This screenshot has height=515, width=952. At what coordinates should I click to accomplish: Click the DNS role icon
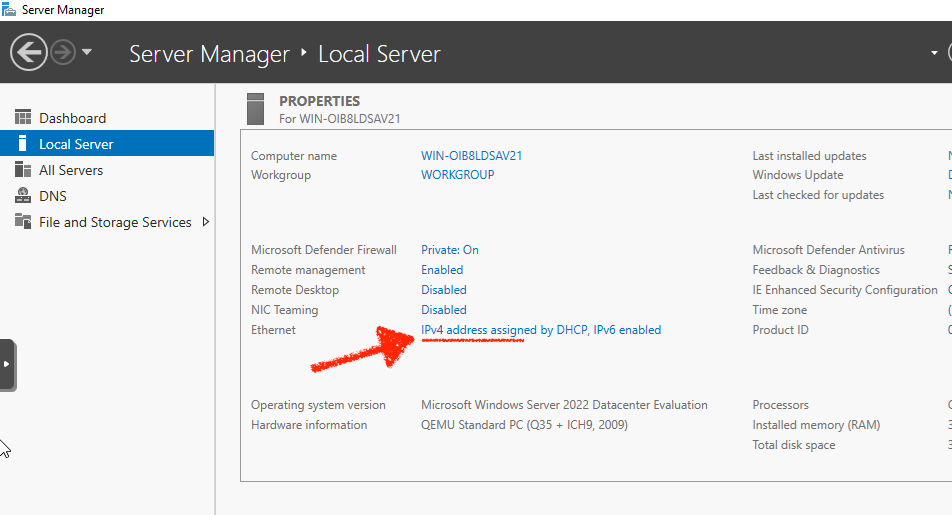coord(23,196)
